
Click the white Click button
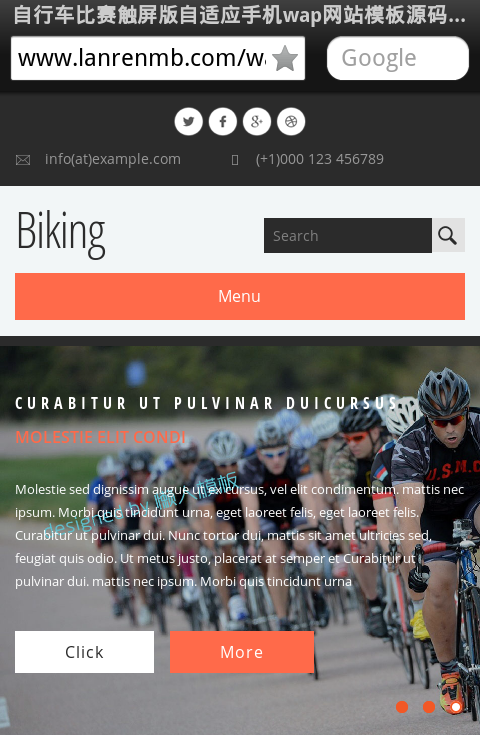coord(84,652)
